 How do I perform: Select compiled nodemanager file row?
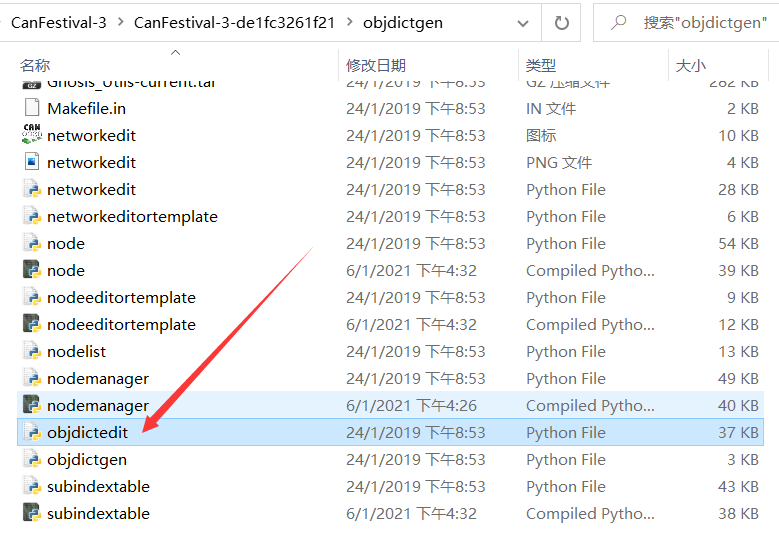(390, 405)
